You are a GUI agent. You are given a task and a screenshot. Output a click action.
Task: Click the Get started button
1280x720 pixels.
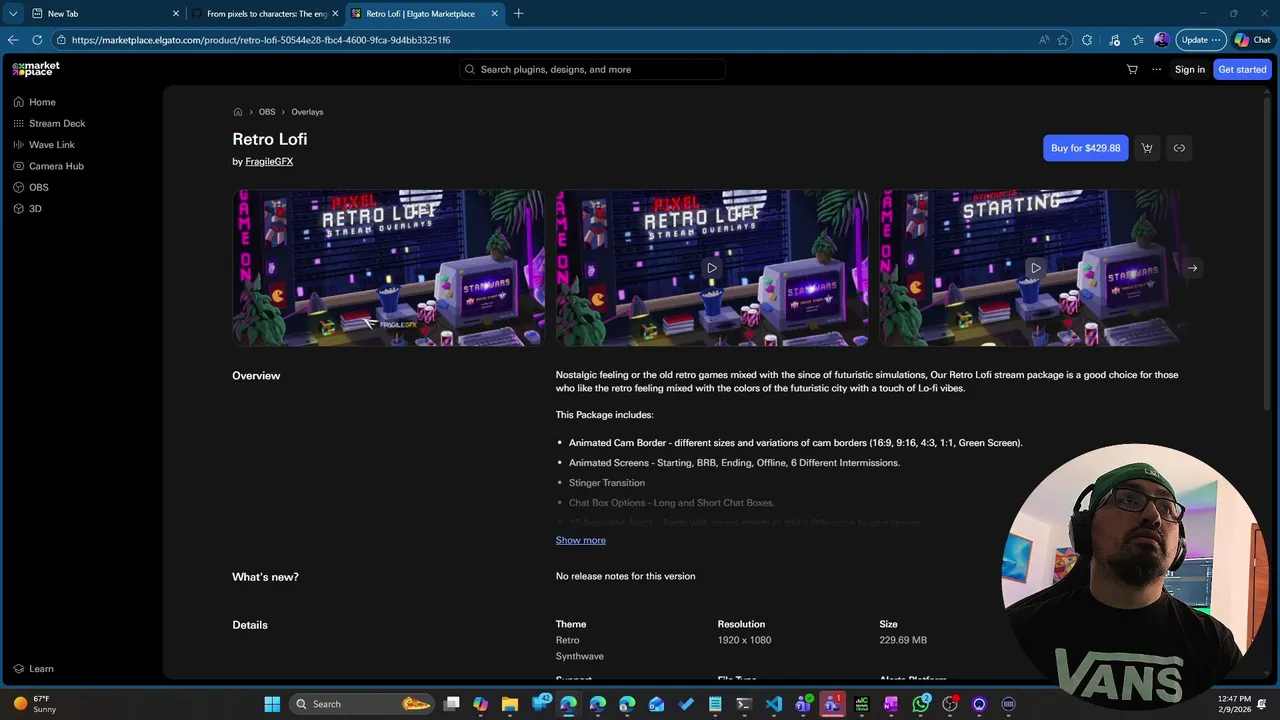tap(1242, 69)
